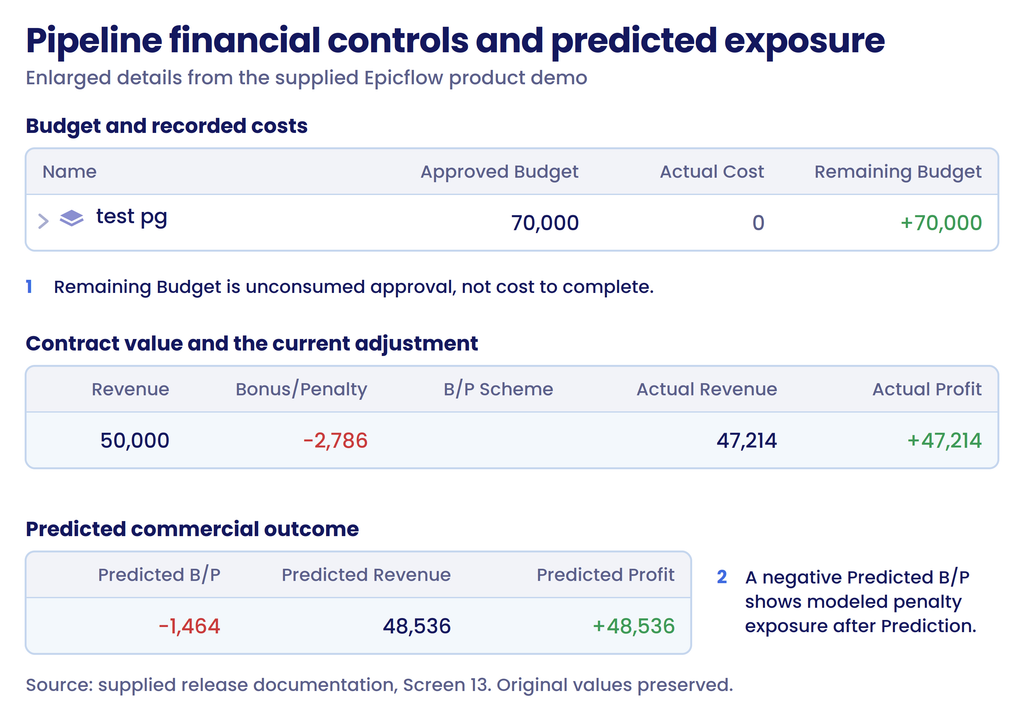Click the Actual Revenue column header
Viewport: 1024px width, 710px height.
point(707,389)
